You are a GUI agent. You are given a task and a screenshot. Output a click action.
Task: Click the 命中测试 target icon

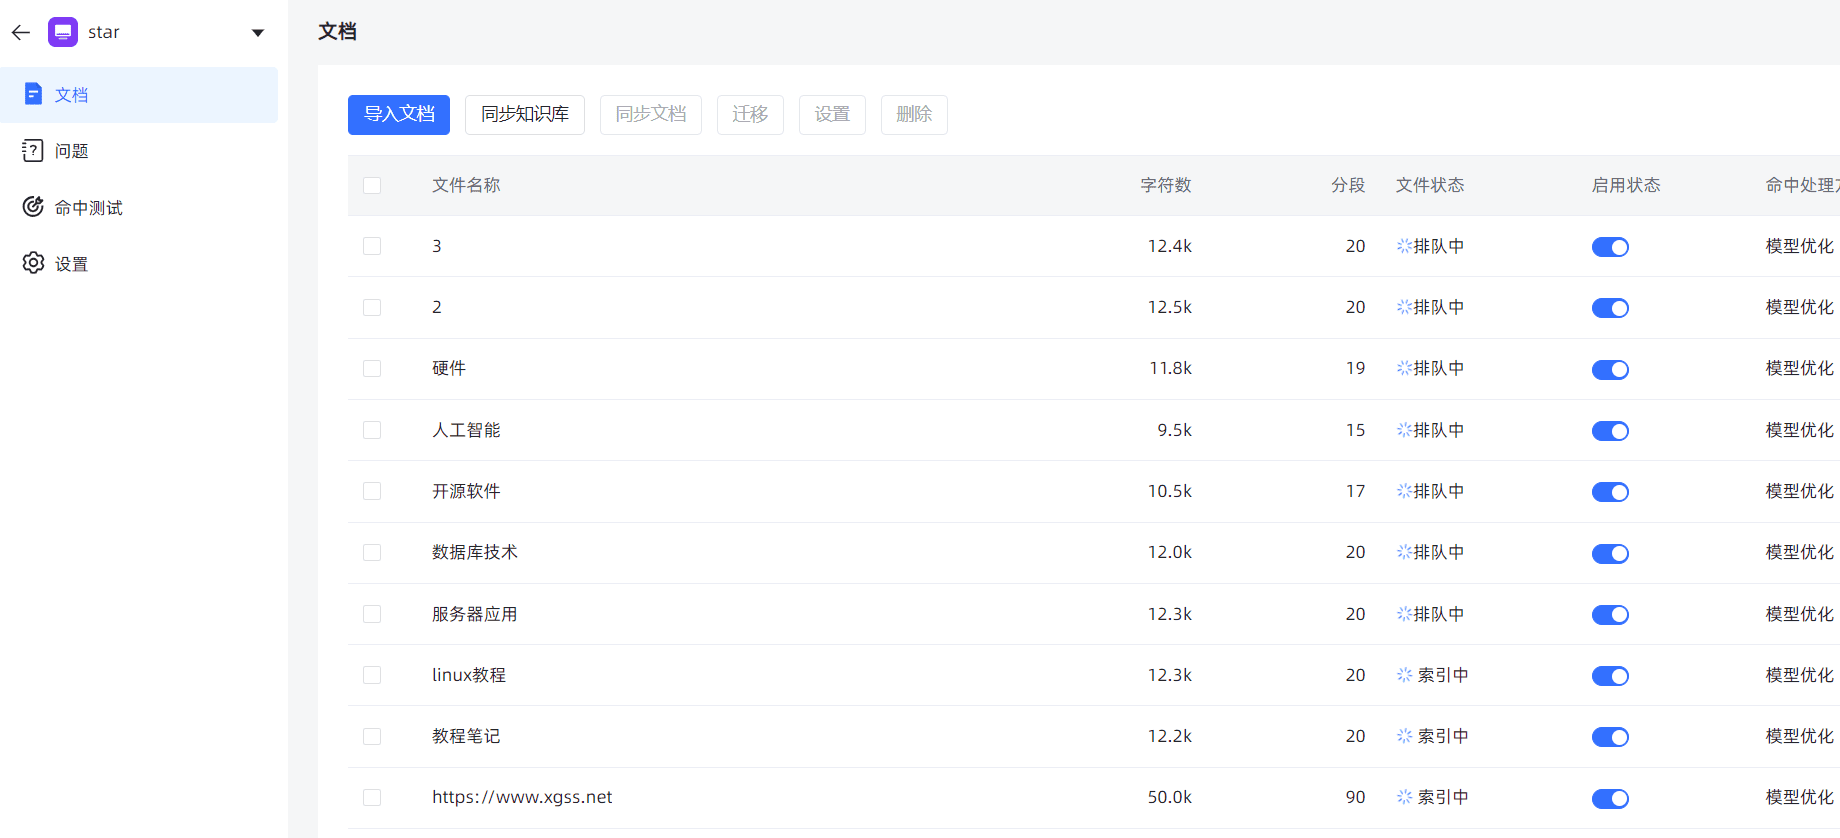[x=33, y=207]
